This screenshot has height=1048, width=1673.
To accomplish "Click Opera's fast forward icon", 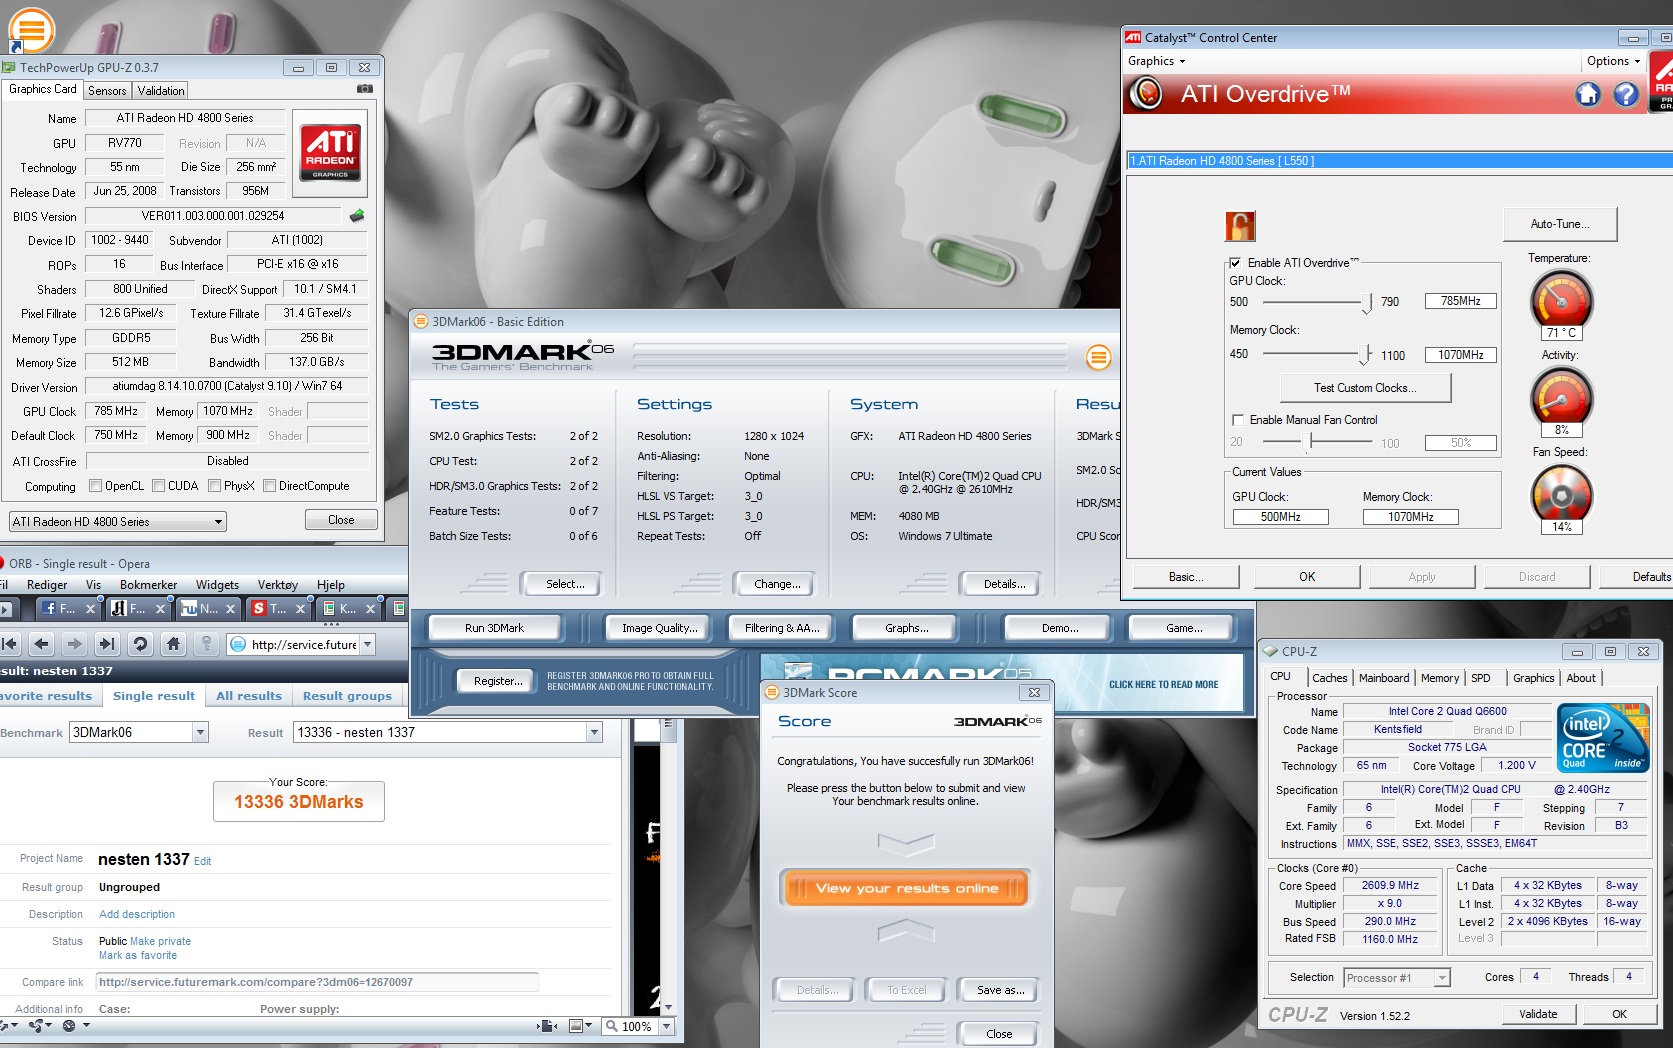I will (107, 644).
